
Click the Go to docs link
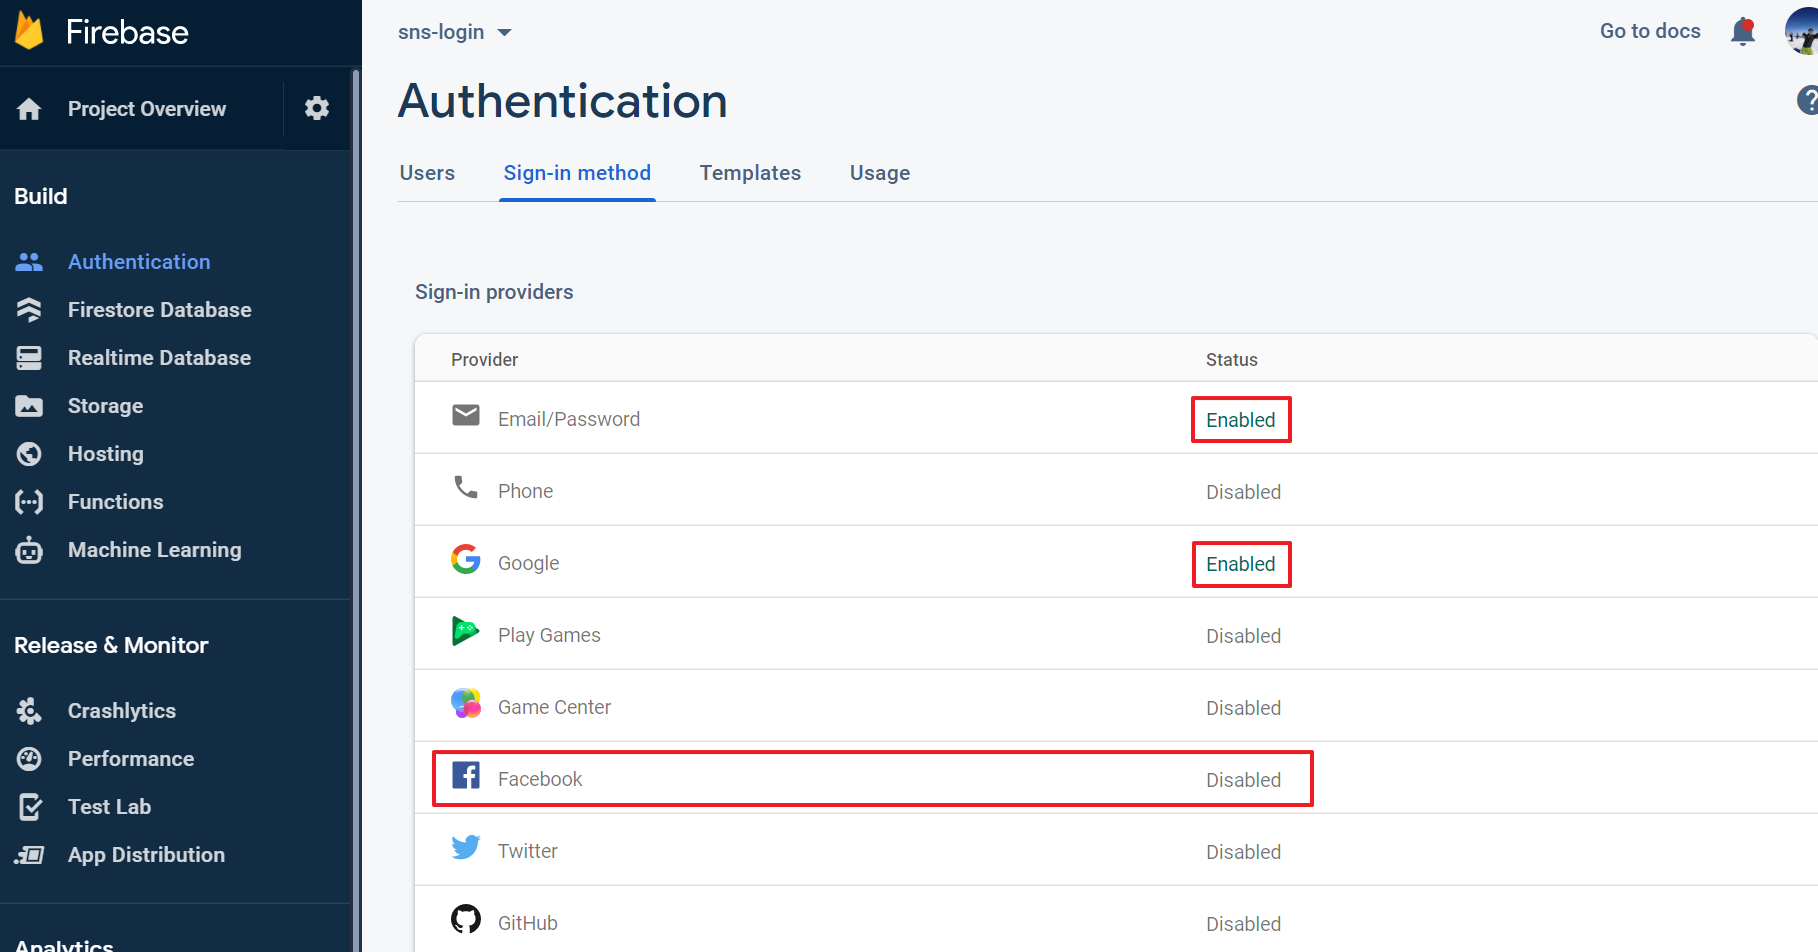point(1650,31)
